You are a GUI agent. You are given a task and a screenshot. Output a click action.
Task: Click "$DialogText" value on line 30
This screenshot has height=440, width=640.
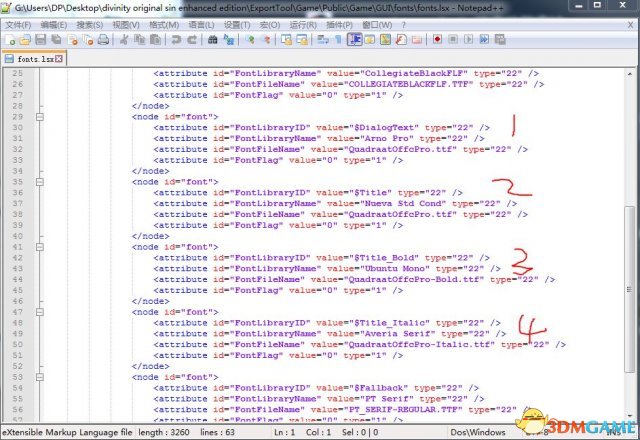384,127
